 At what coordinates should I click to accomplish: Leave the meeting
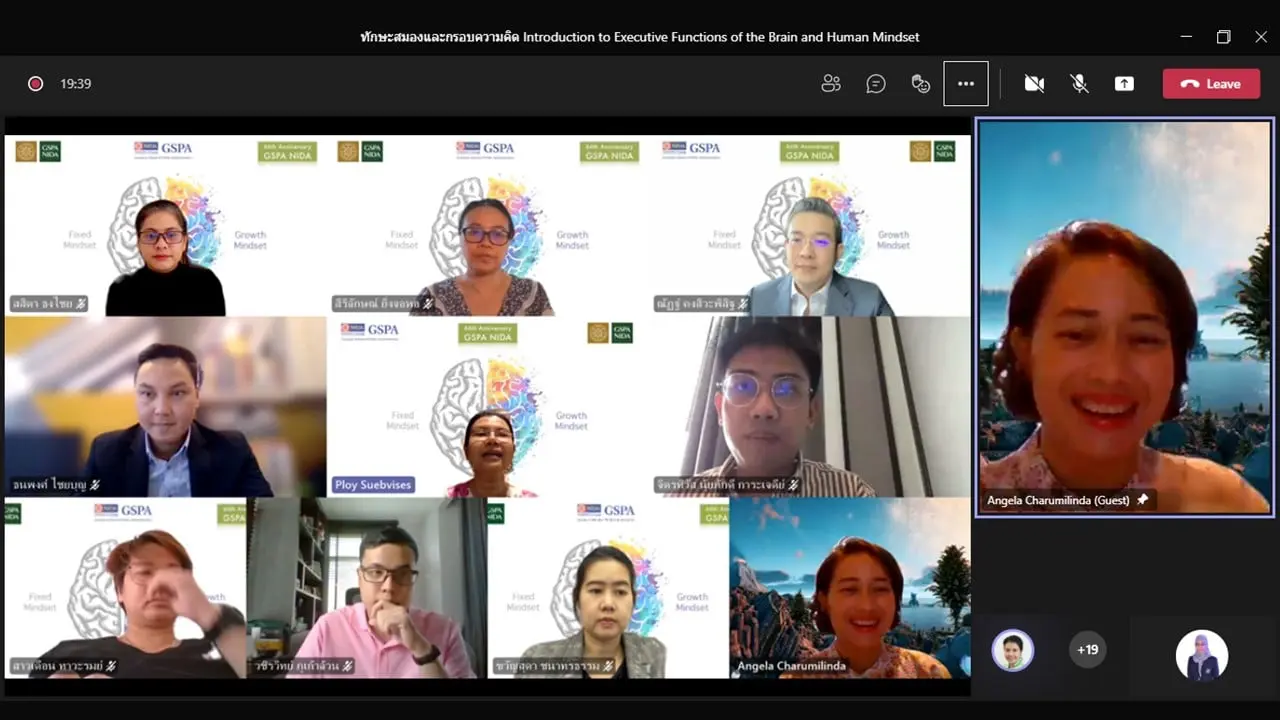pos(1210,84)
